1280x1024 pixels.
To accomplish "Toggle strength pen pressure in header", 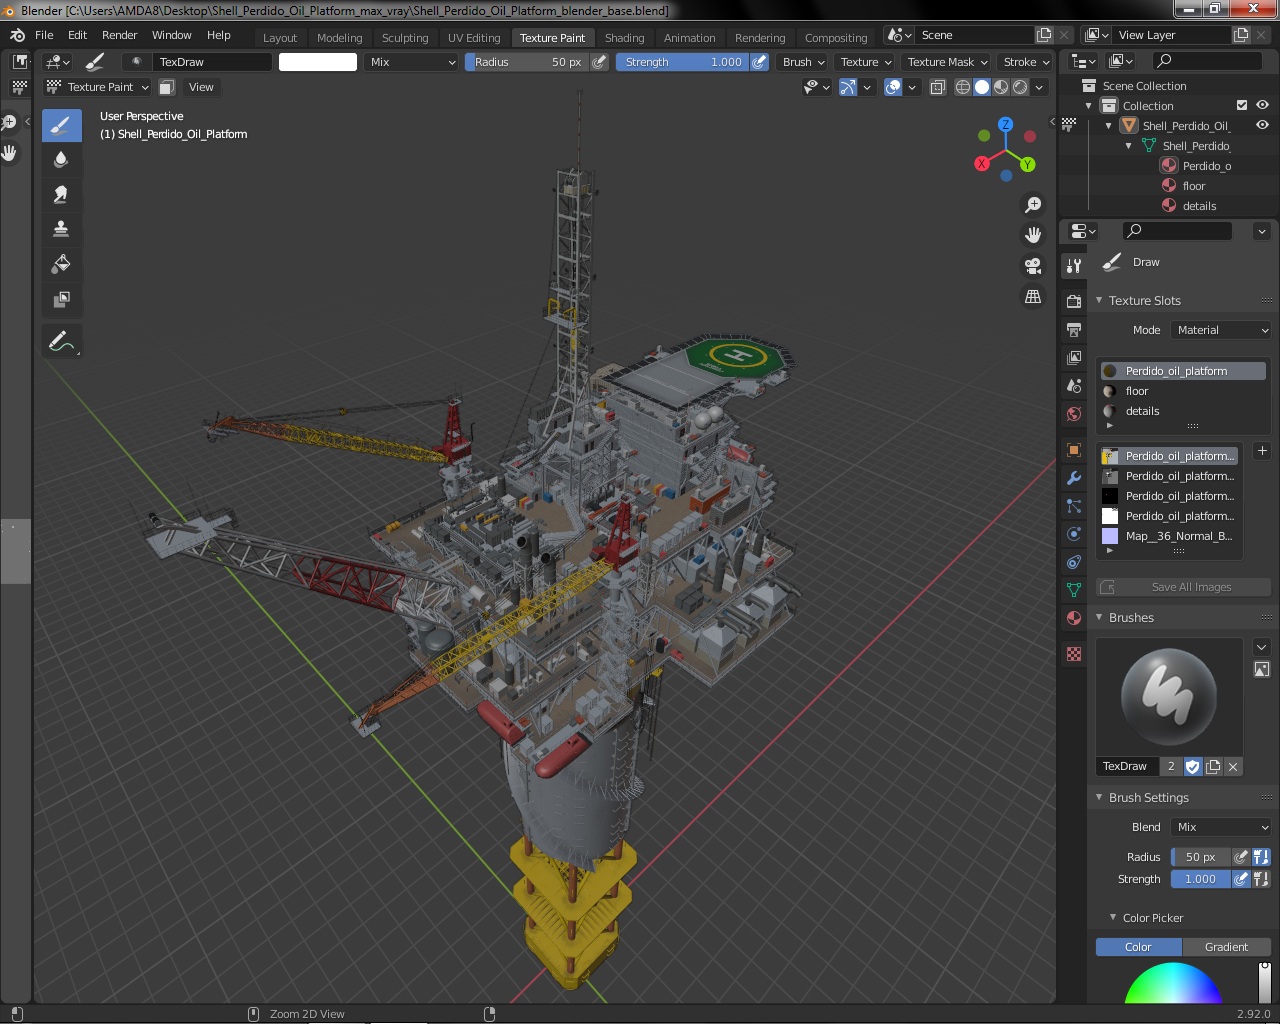I will (760, 62).
